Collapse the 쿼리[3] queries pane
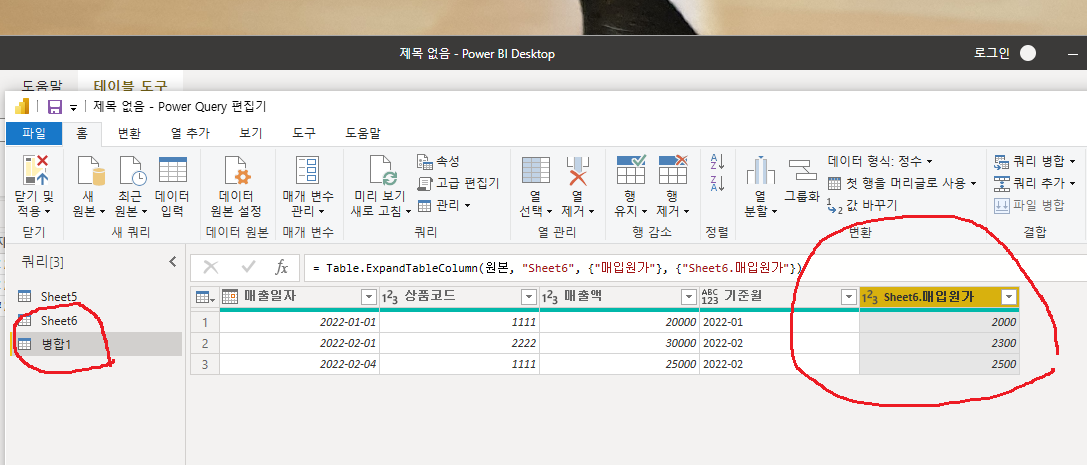The width and height of the screenshot is (1087, 465). pyautogui.click(x=173, y=261)
